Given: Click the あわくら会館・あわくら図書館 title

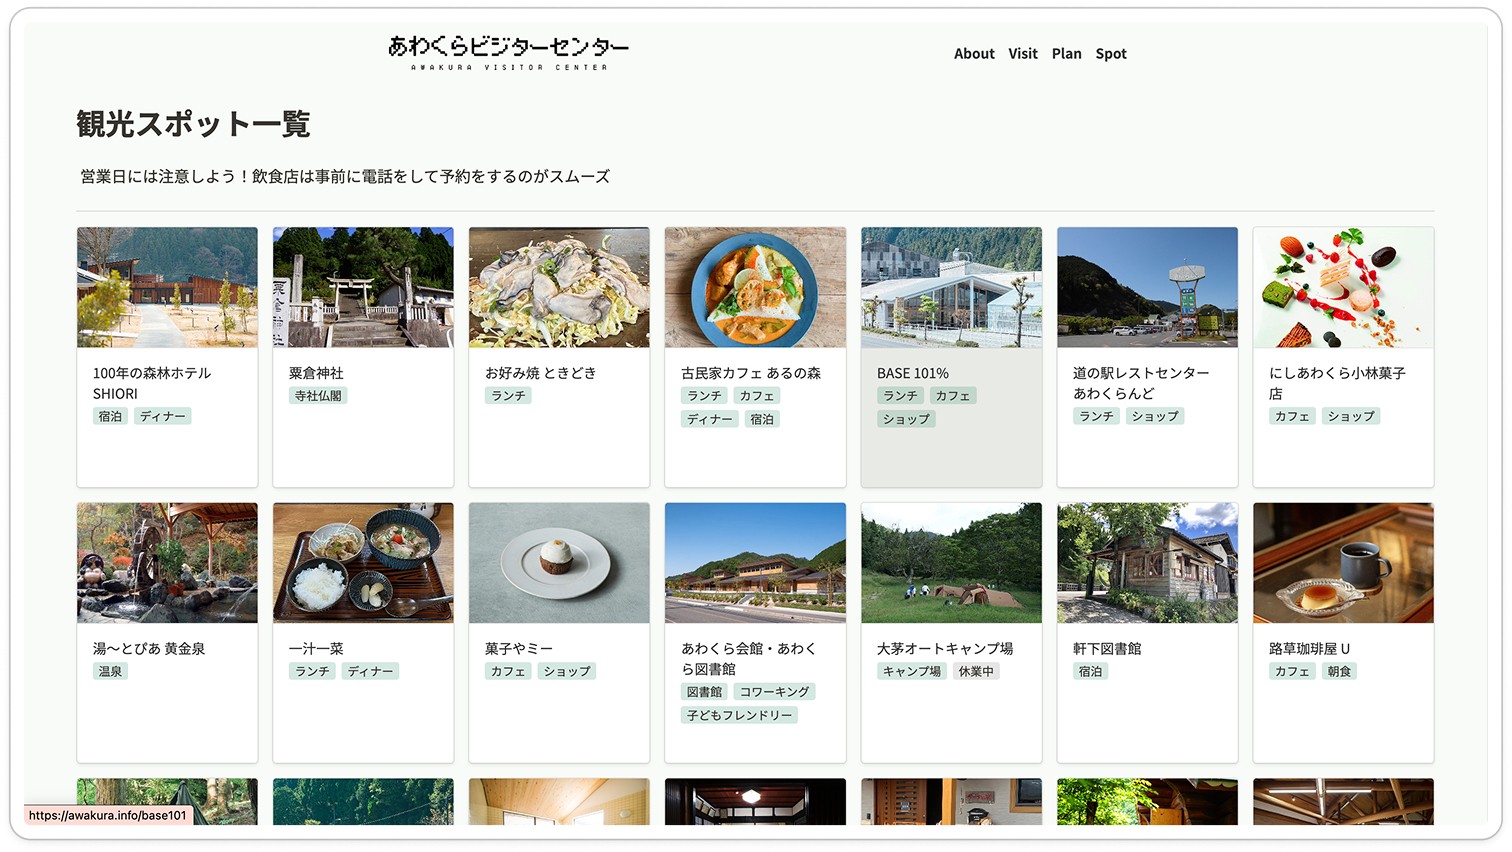Looking at the screenshot, I should coord(748,659).
